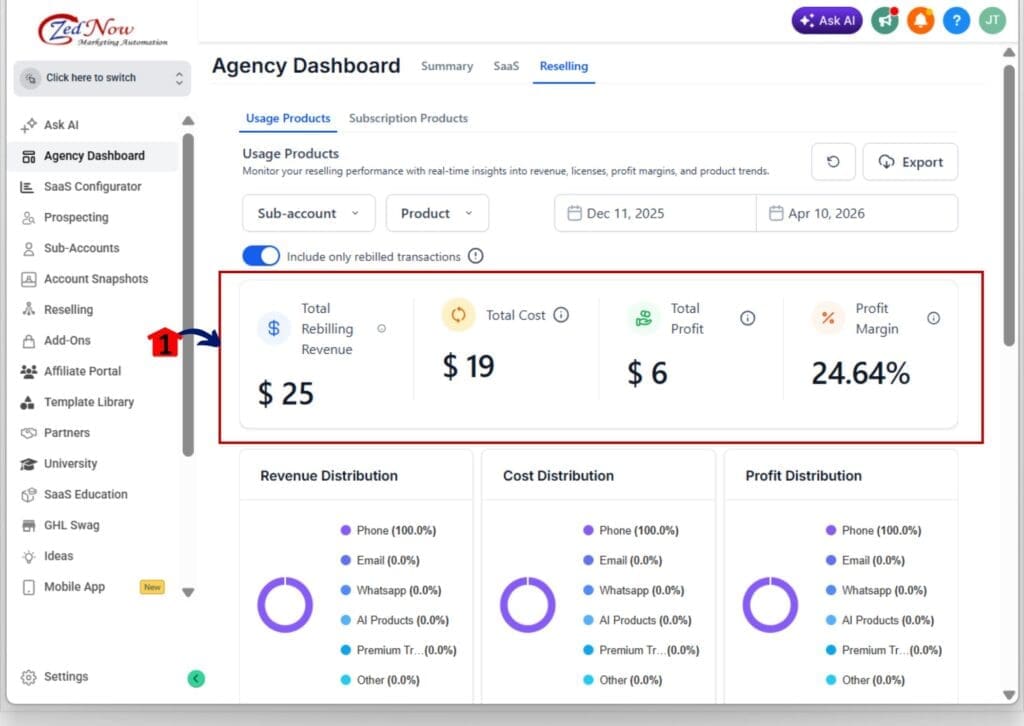Screen dimensions: 1024x726
Task: Collapse the sidebar with the green arrow
Action: coord(196,678)
